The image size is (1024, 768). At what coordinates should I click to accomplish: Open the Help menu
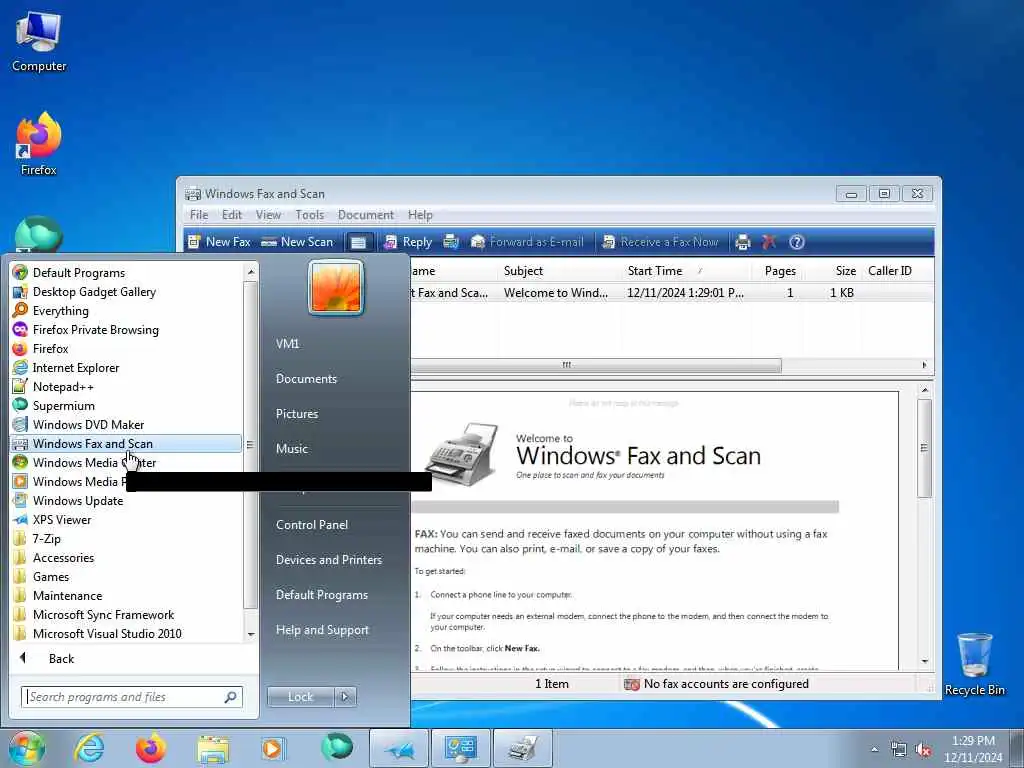[420, 215]
